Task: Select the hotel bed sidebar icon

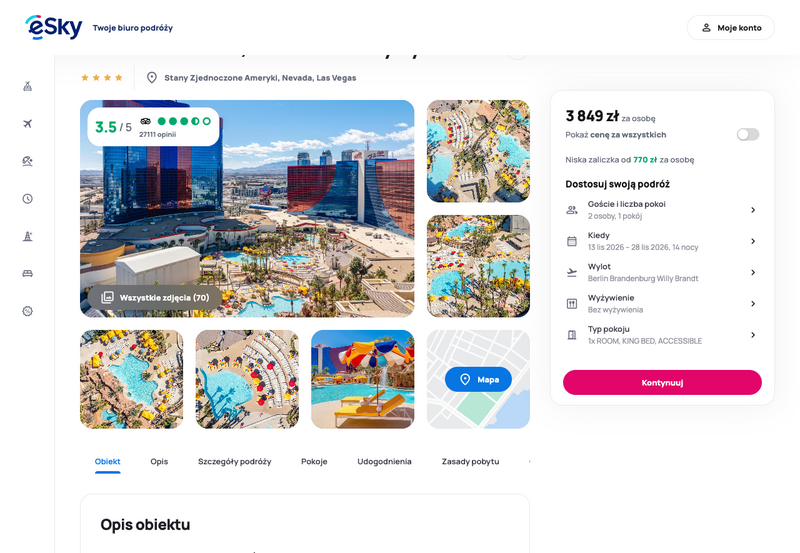Action: [x=28, y=273]
